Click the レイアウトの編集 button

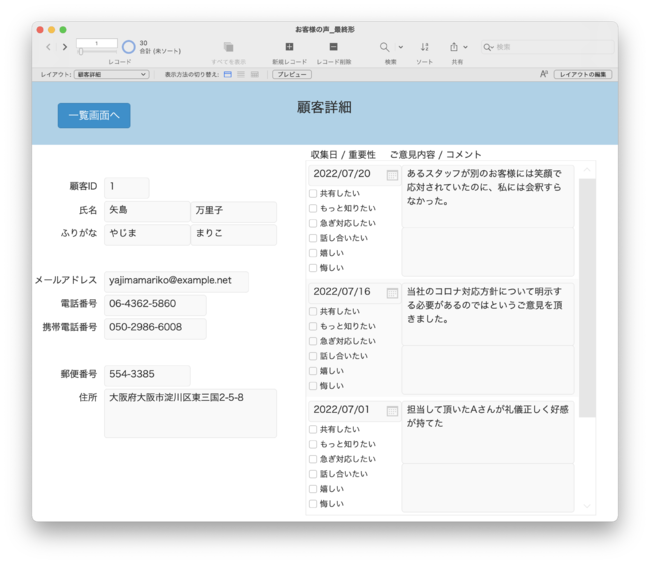click(583, 74)
